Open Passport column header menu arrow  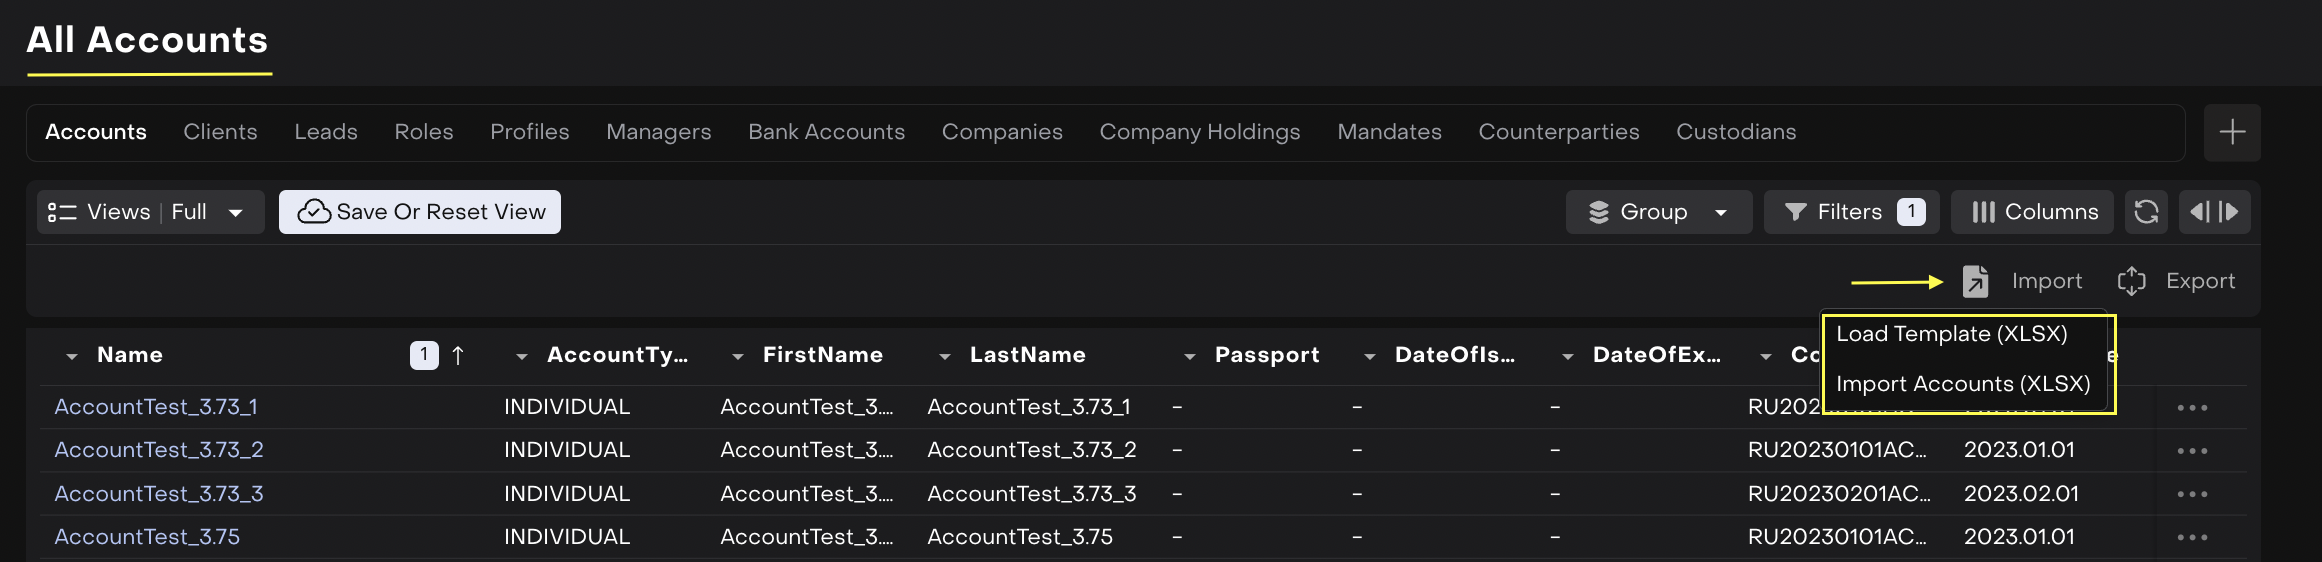pos(1190,357)
